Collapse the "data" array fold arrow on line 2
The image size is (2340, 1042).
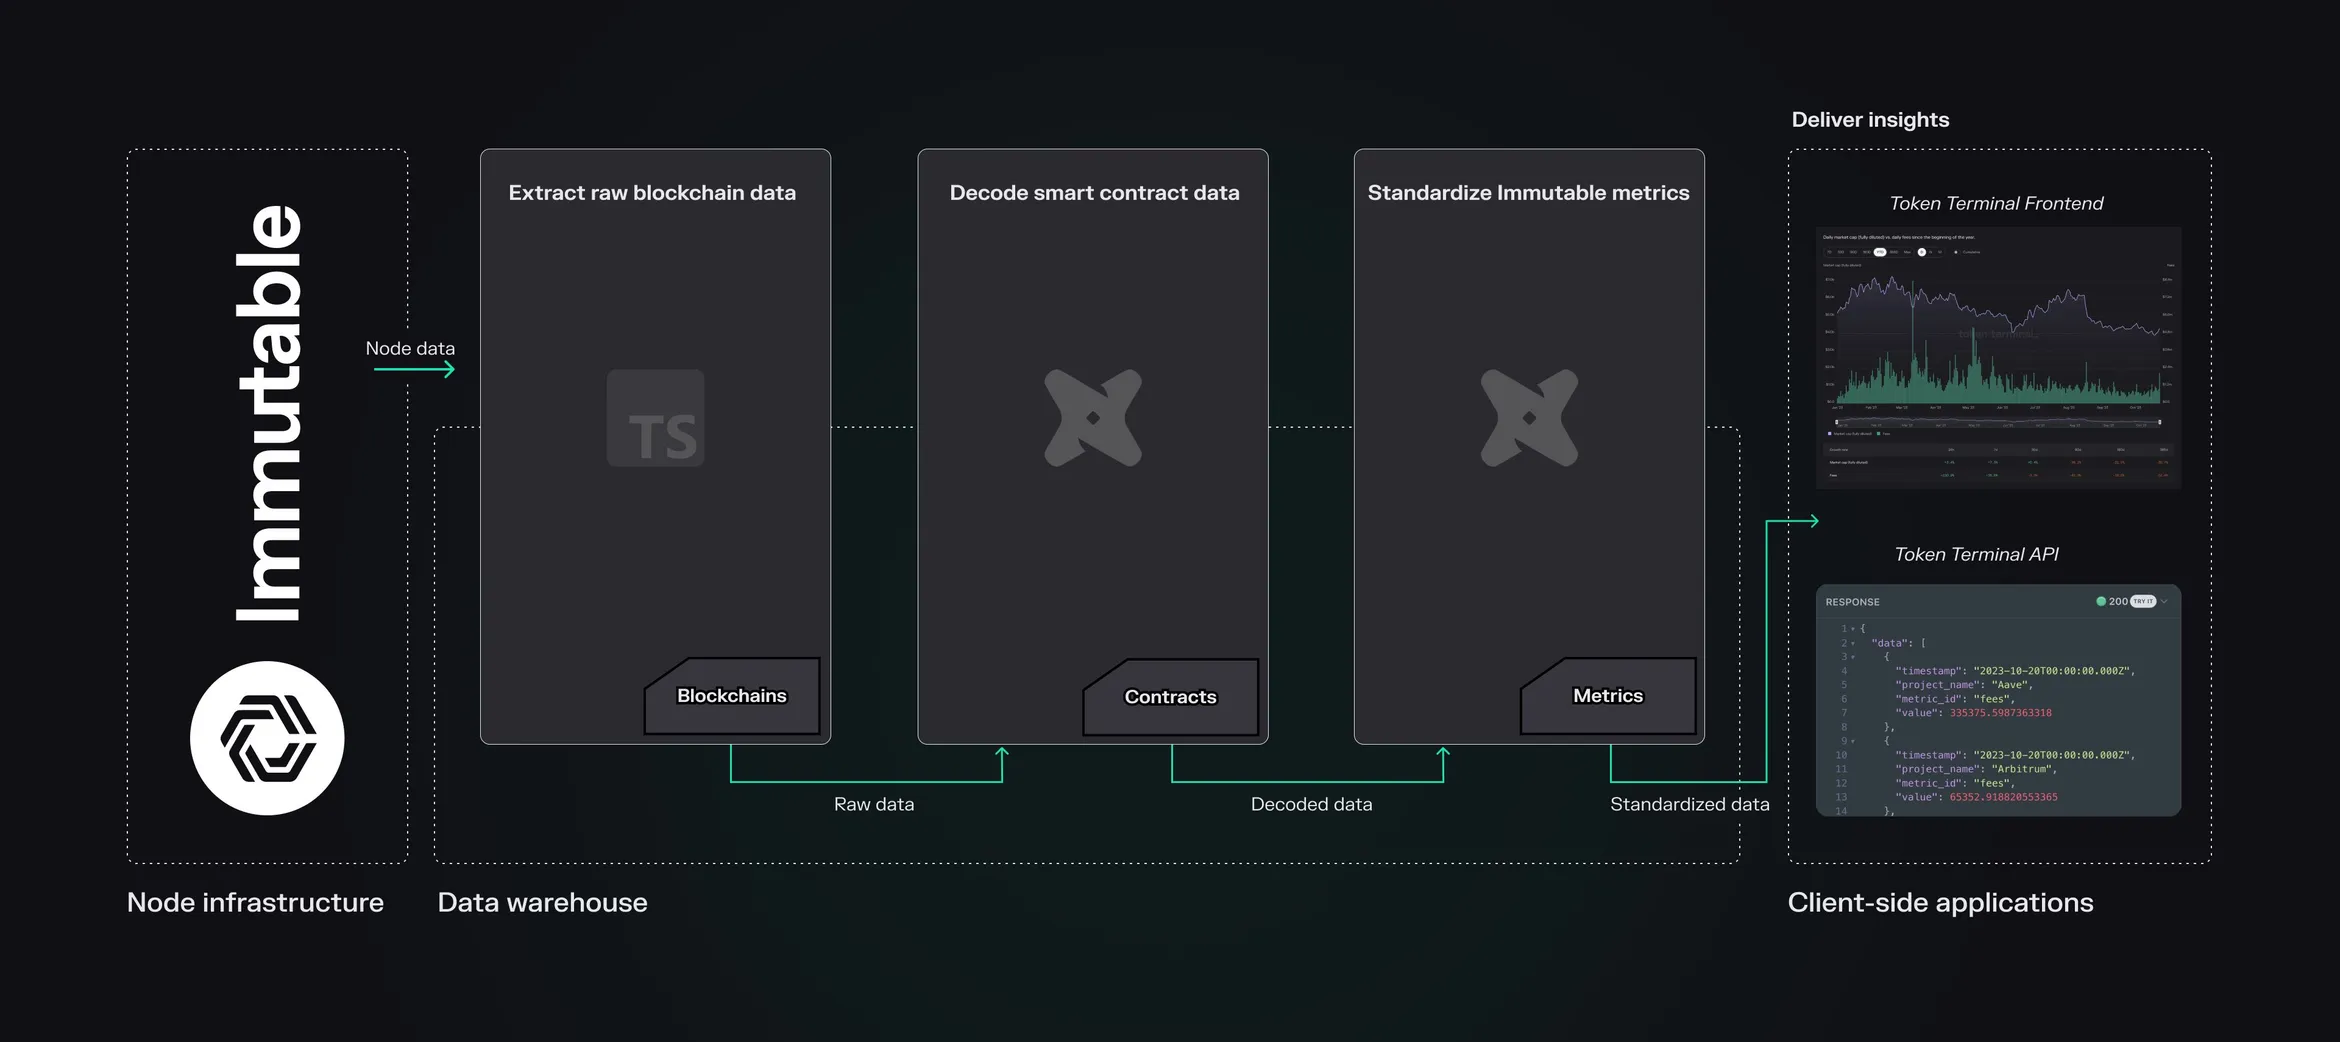1853,643
